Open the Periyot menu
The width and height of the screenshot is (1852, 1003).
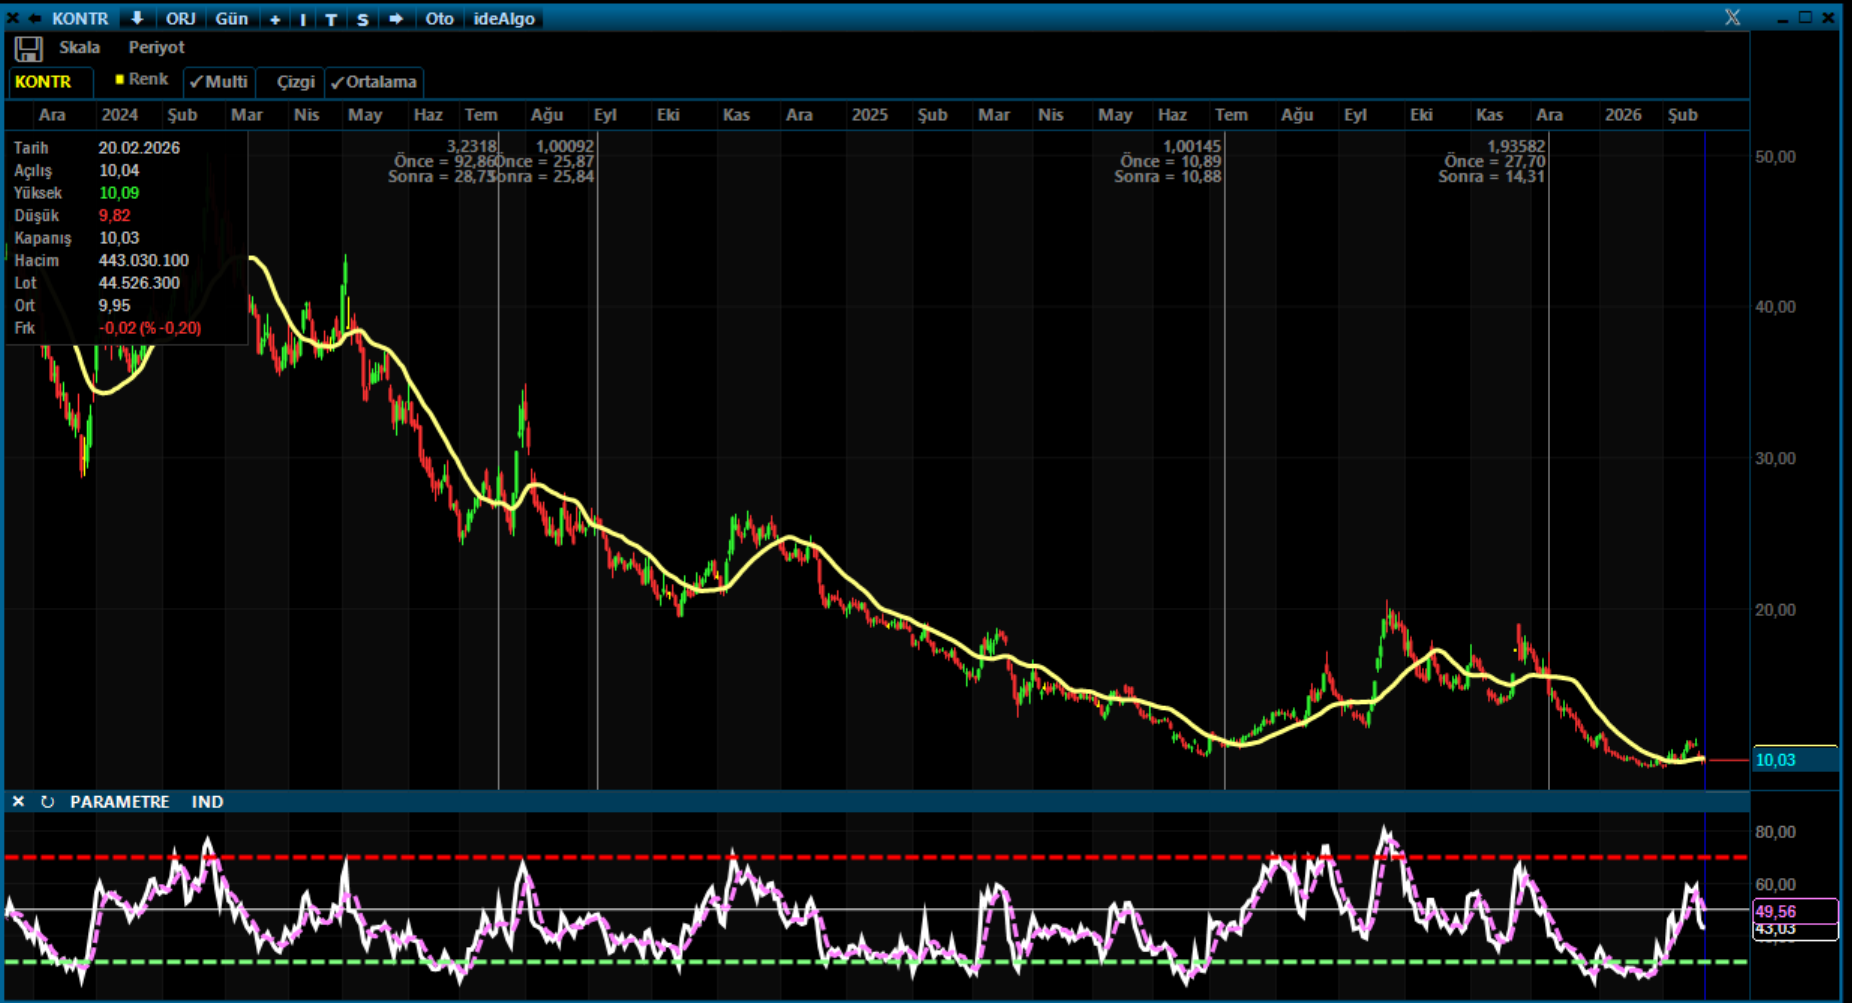tap(156, 48)
